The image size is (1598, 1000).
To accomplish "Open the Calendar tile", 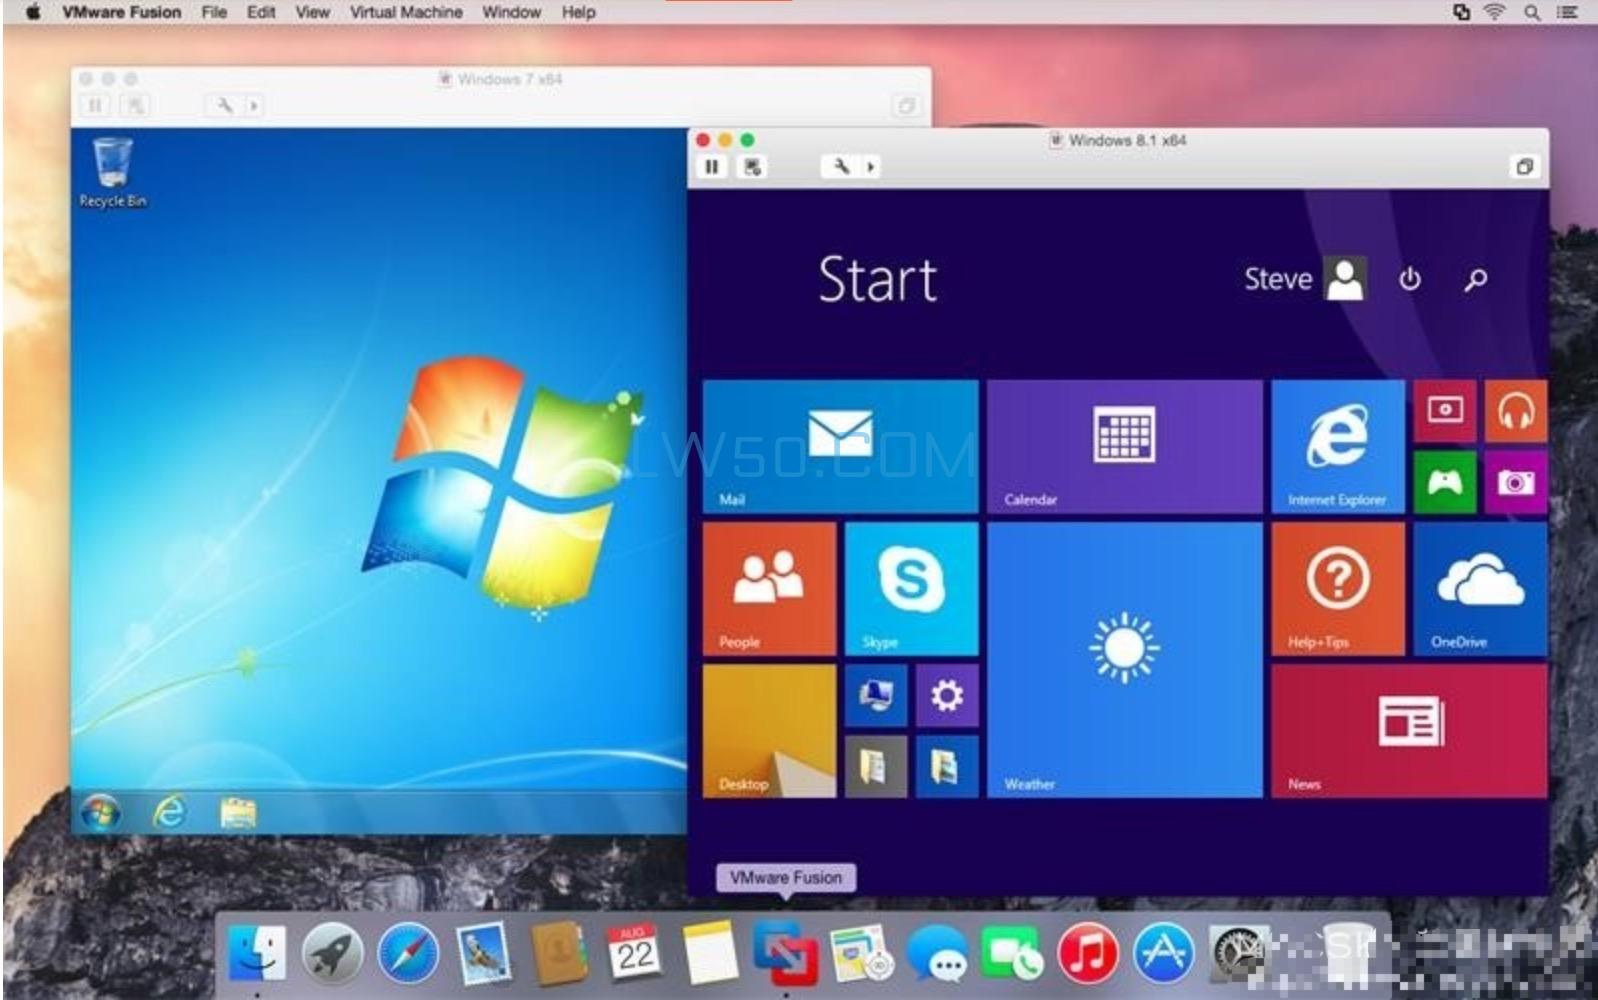I will pos(1124,446).
